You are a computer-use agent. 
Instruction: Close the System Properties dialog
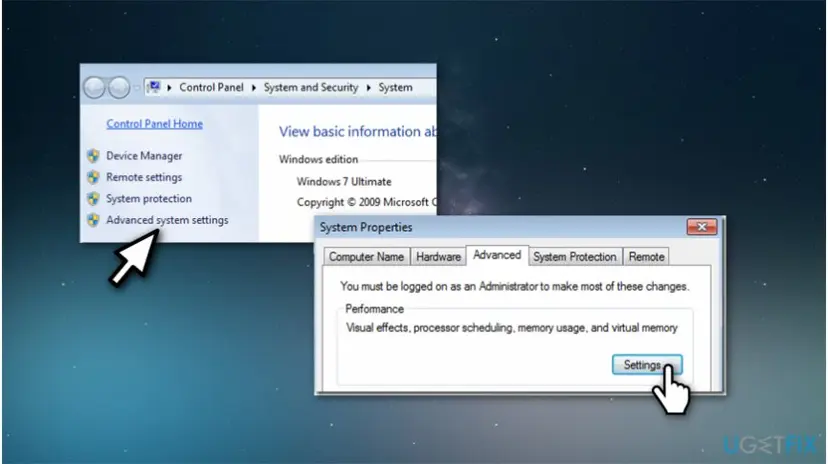tap(702, 227)
